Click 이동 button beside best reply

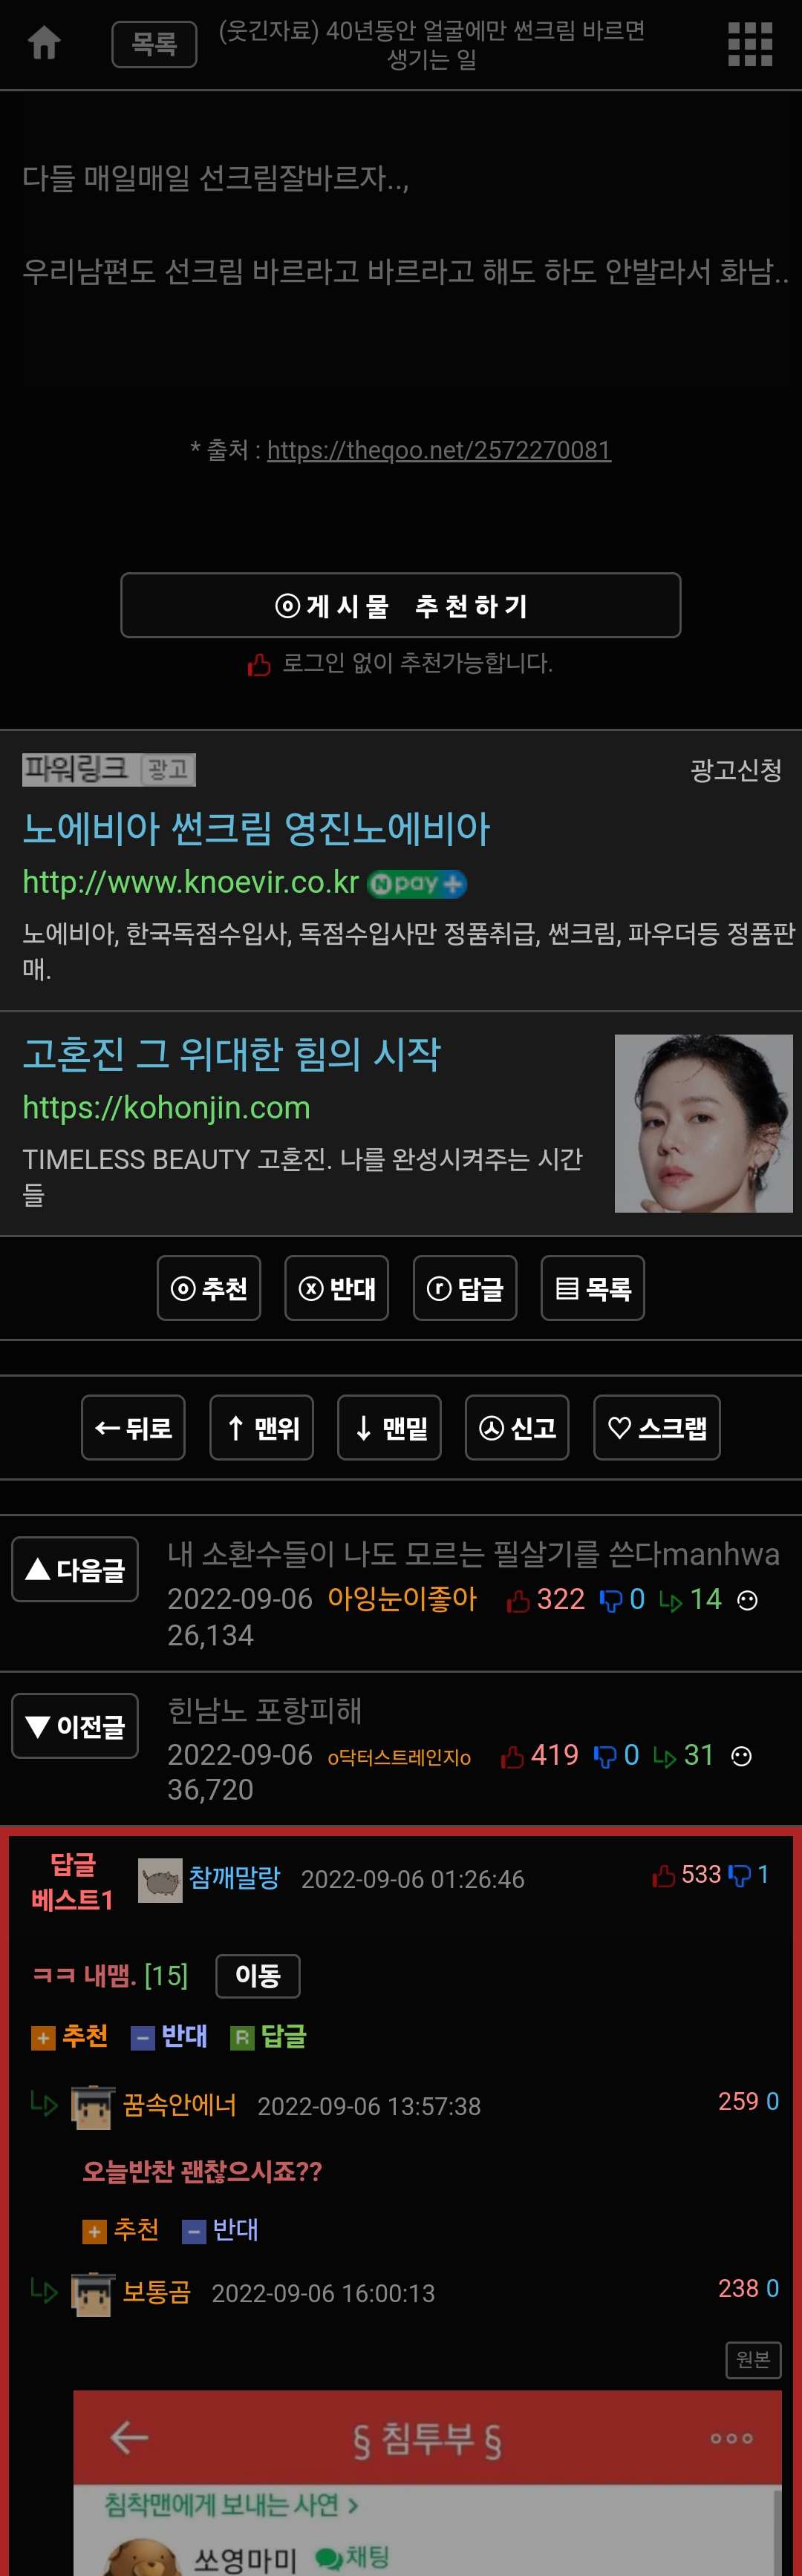click(258, 1975)
